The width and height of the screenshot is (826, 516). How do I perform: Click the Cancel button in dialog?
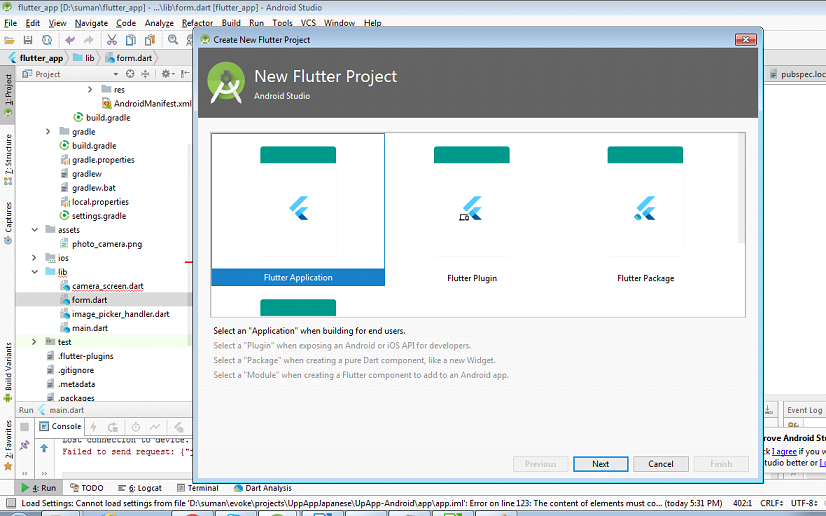pyautogui.click(x=661, y=464)
